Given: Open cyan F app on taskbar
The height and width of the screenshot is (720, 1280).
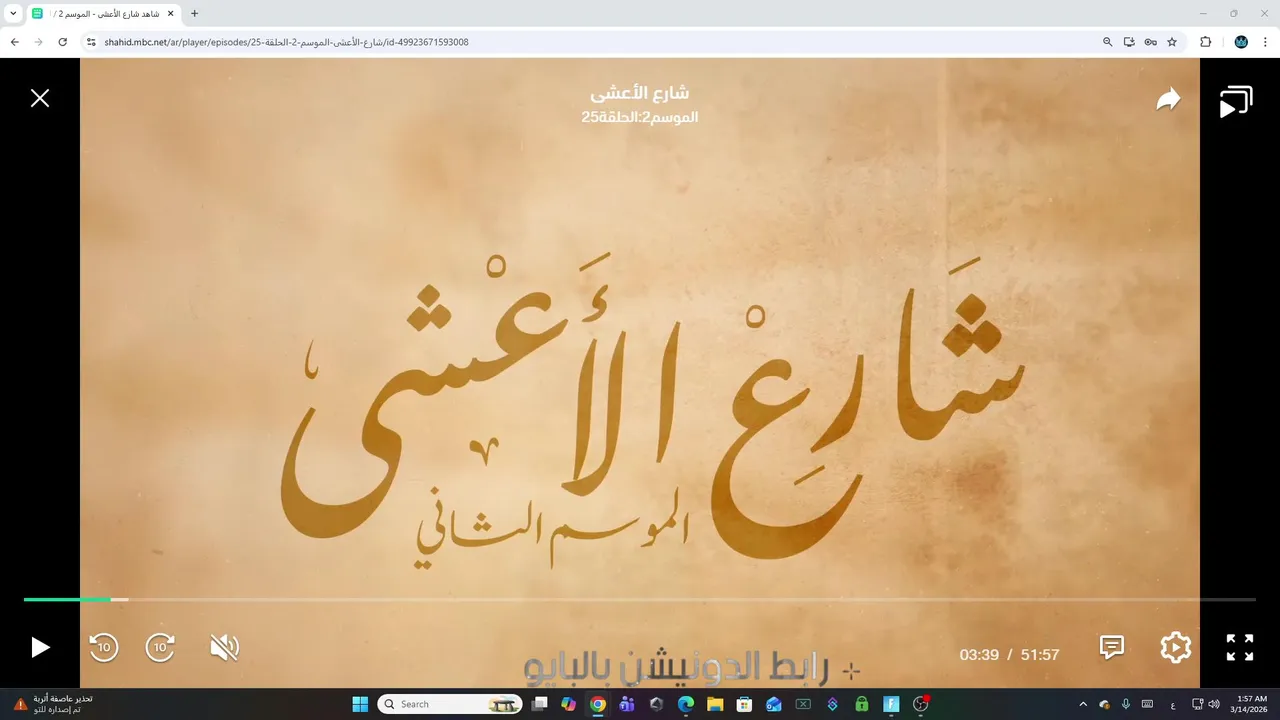Looking at the screenshot, I should click(891, 704).
